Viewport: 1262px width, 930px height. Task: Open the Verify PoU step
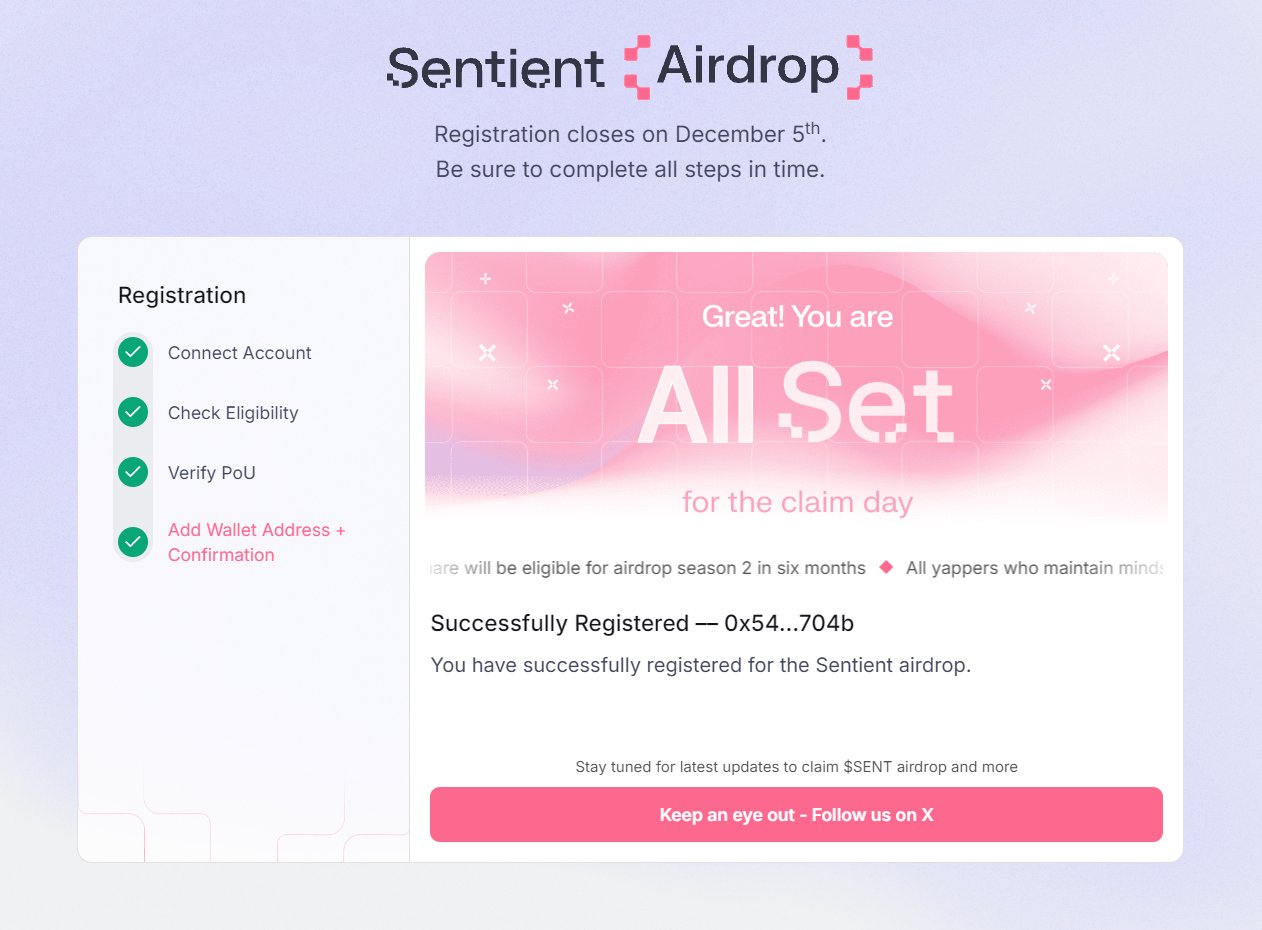click(x=211, y=473)
